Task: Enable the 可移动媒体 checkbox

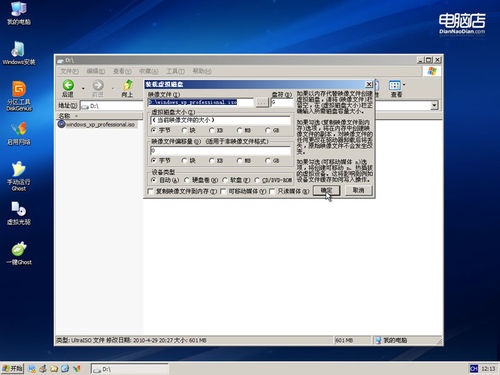Action: coord(223,191)
